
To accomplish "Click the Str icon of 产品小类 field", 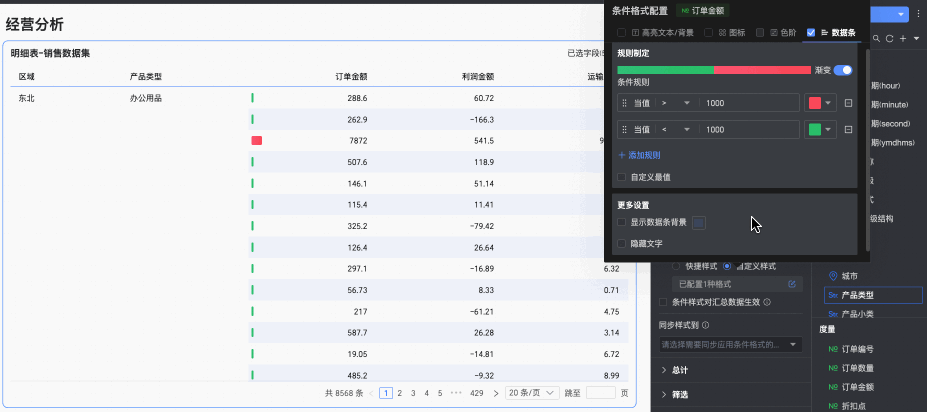I will tap(833, 314).
